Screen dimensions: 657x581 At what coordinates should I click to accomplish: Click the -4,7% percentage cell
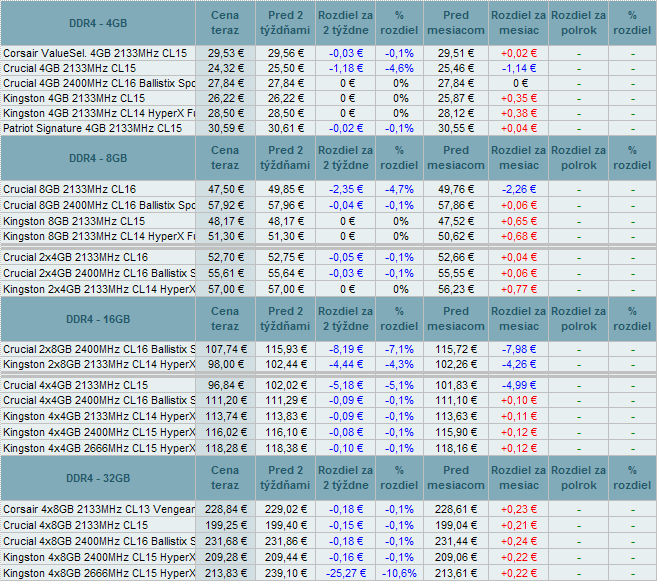click(399, 189)
